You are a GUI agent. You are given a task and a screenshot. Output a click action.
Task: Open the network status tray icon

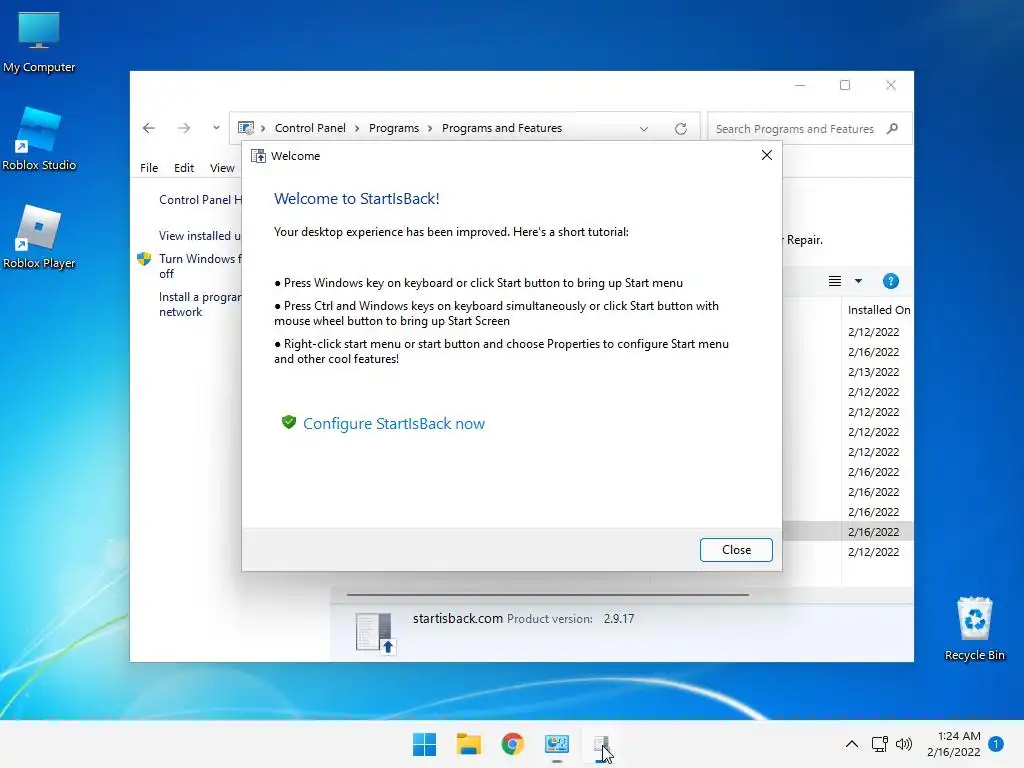[x=879, y=744]
